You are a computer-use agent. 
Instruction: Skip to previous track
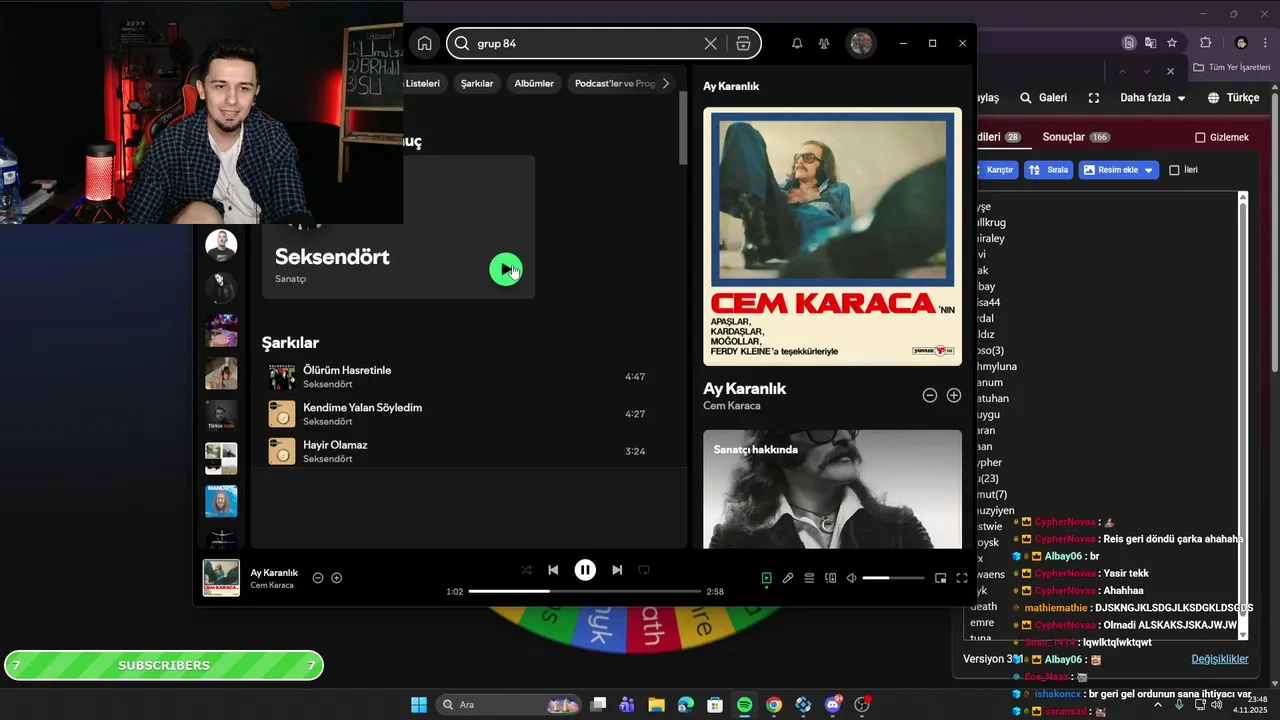point(553,570)
